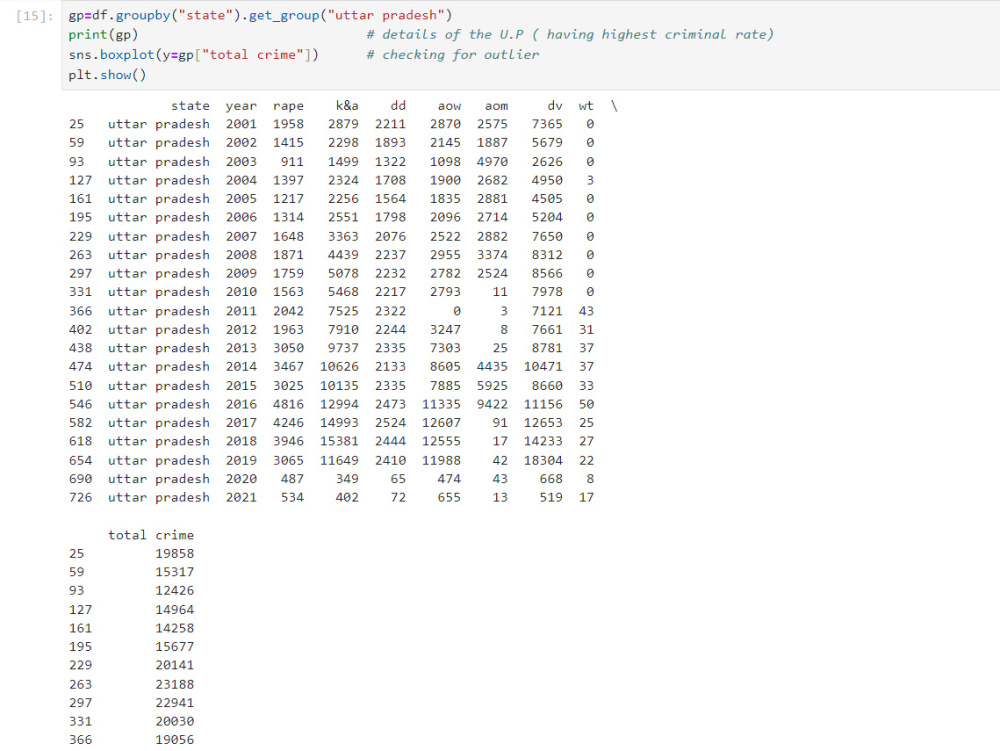Screen dimensions: 1000x751
Task: Click the print(gp) code line
Action: tap(103, 34)
